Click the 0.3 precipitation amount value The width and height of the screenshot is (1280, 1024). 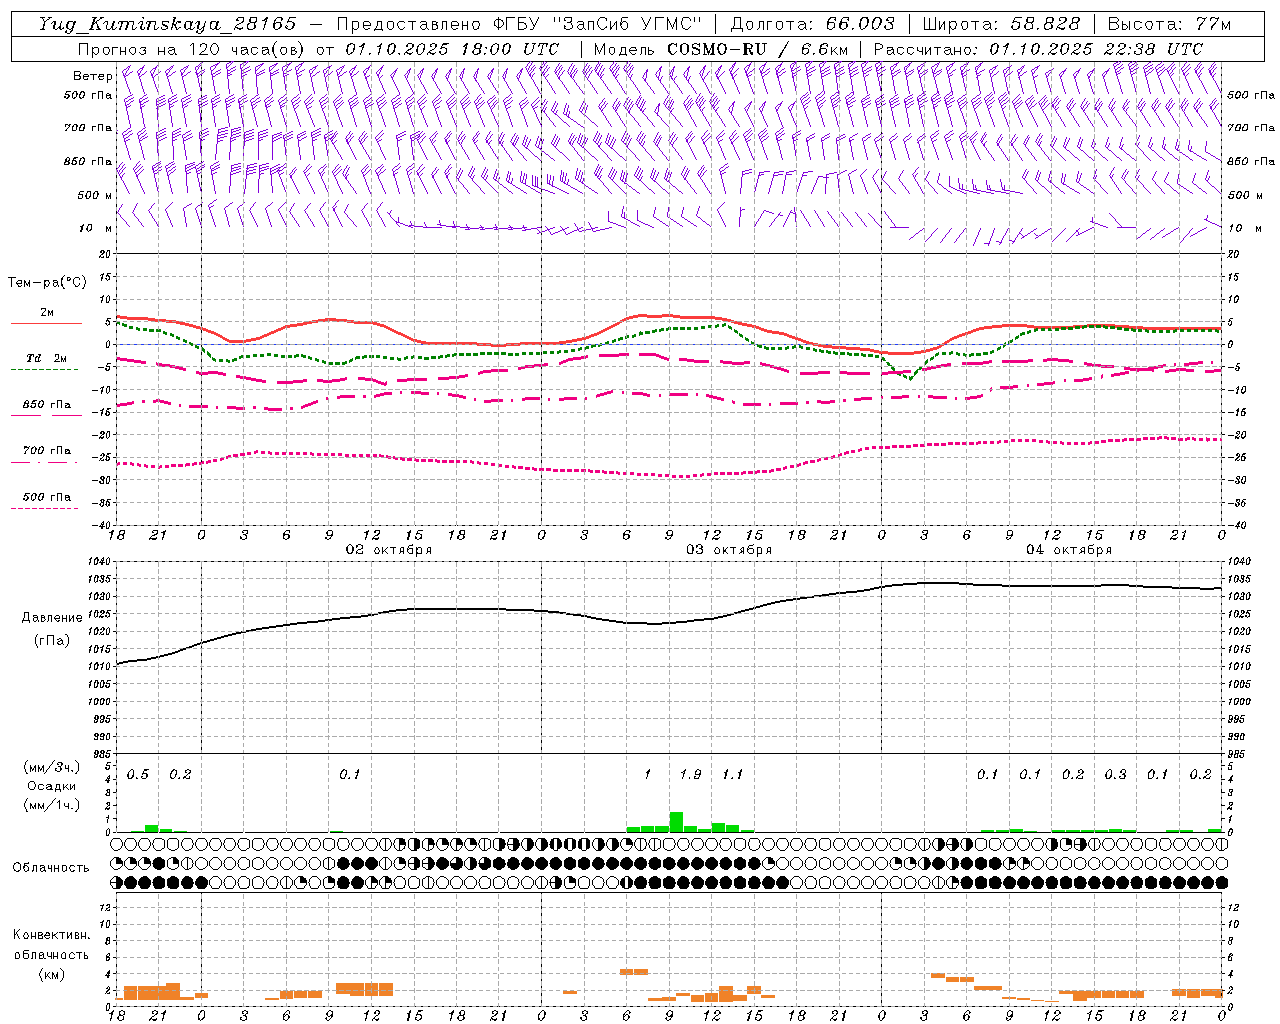pyautogui.click(x=1115, y=775)
